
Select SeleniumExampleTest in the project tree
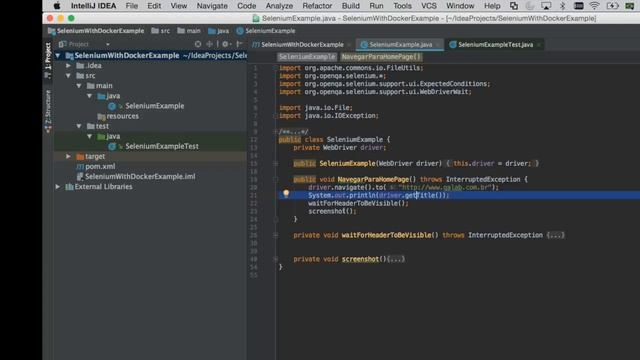pos(162,146)
